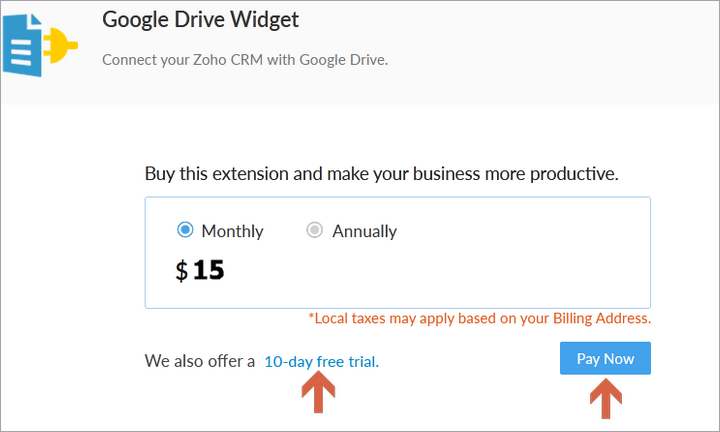720x432 pixels.
Task: Click the Billing Address words in the notice
Action: pyautogui.click(x=602, y=318)
